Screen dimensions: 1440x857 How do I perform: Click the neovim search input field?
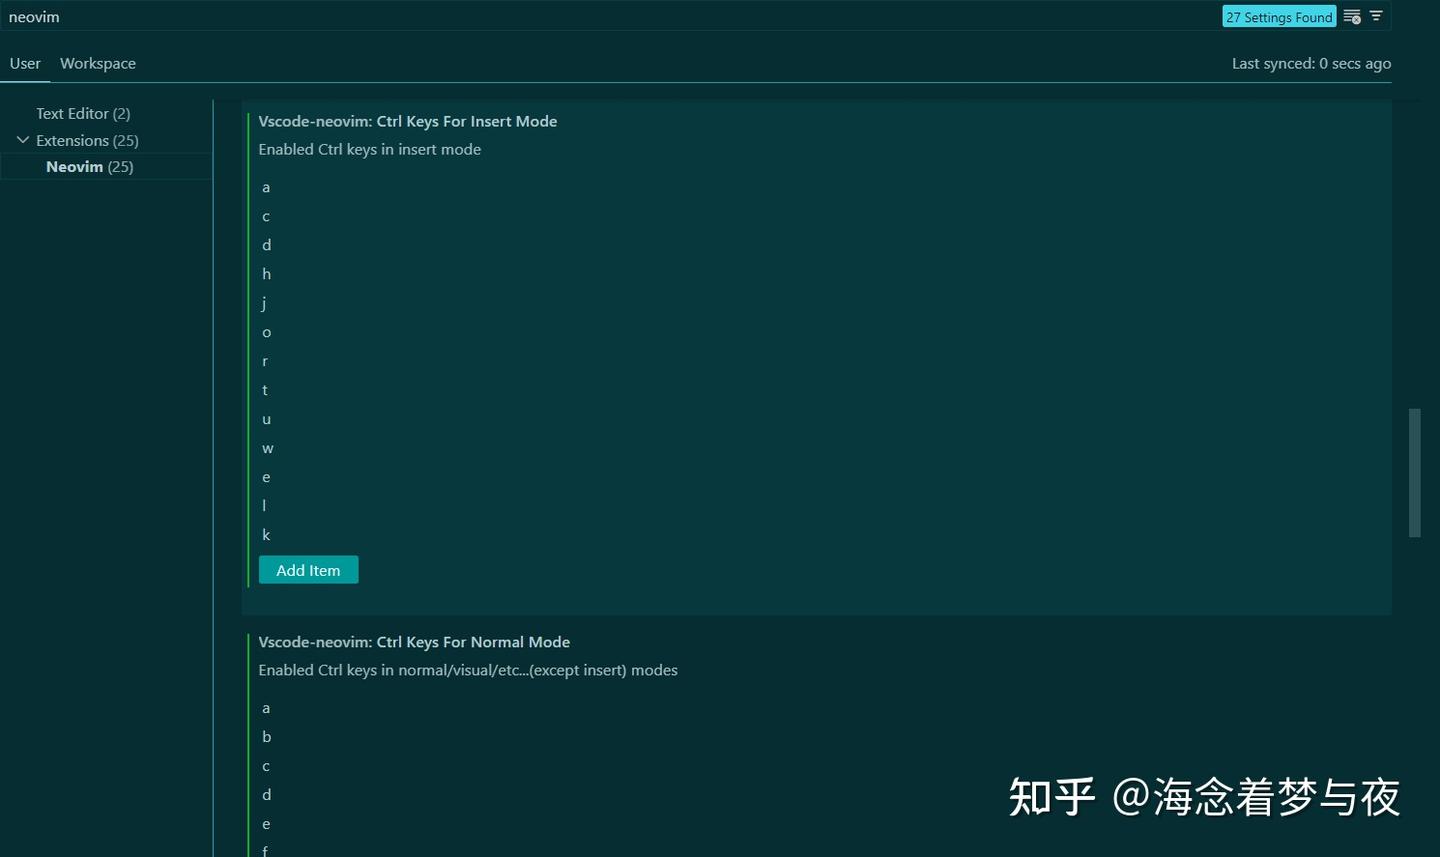[x=400, y=16]
